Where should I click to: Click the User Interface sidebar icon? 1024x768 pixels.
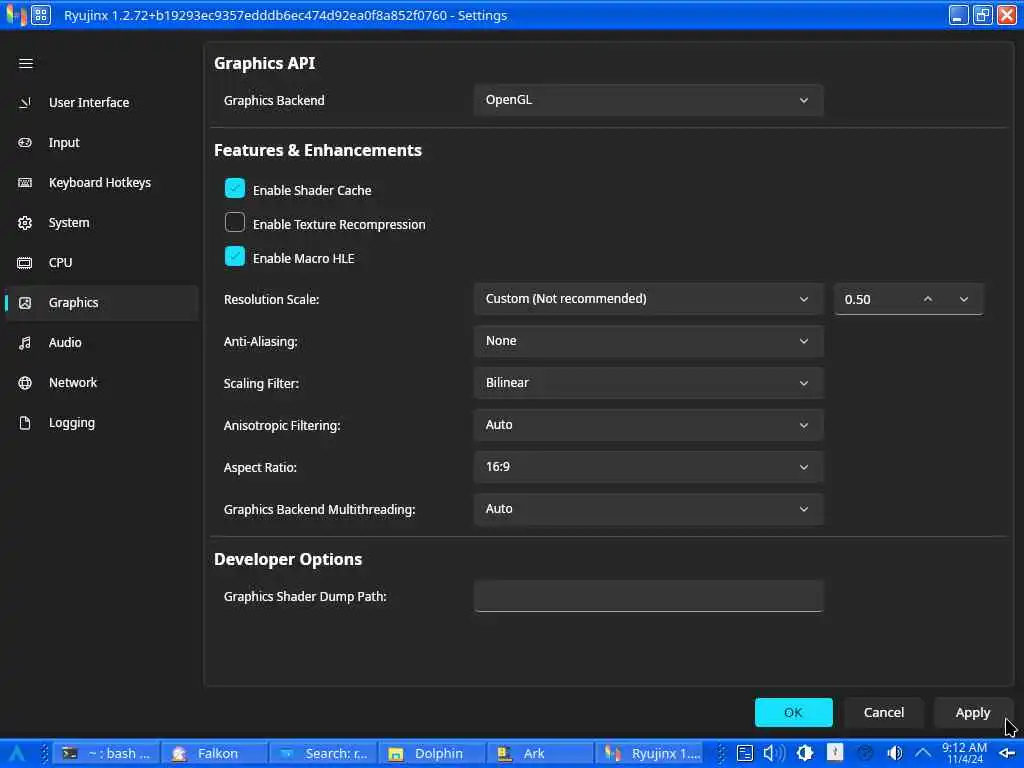pyautogui.click(x=25, y=103)
